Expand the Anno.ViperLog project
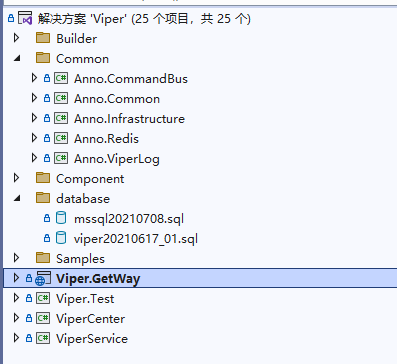Screen dimensions: 397x364 (x=34, y=158)
